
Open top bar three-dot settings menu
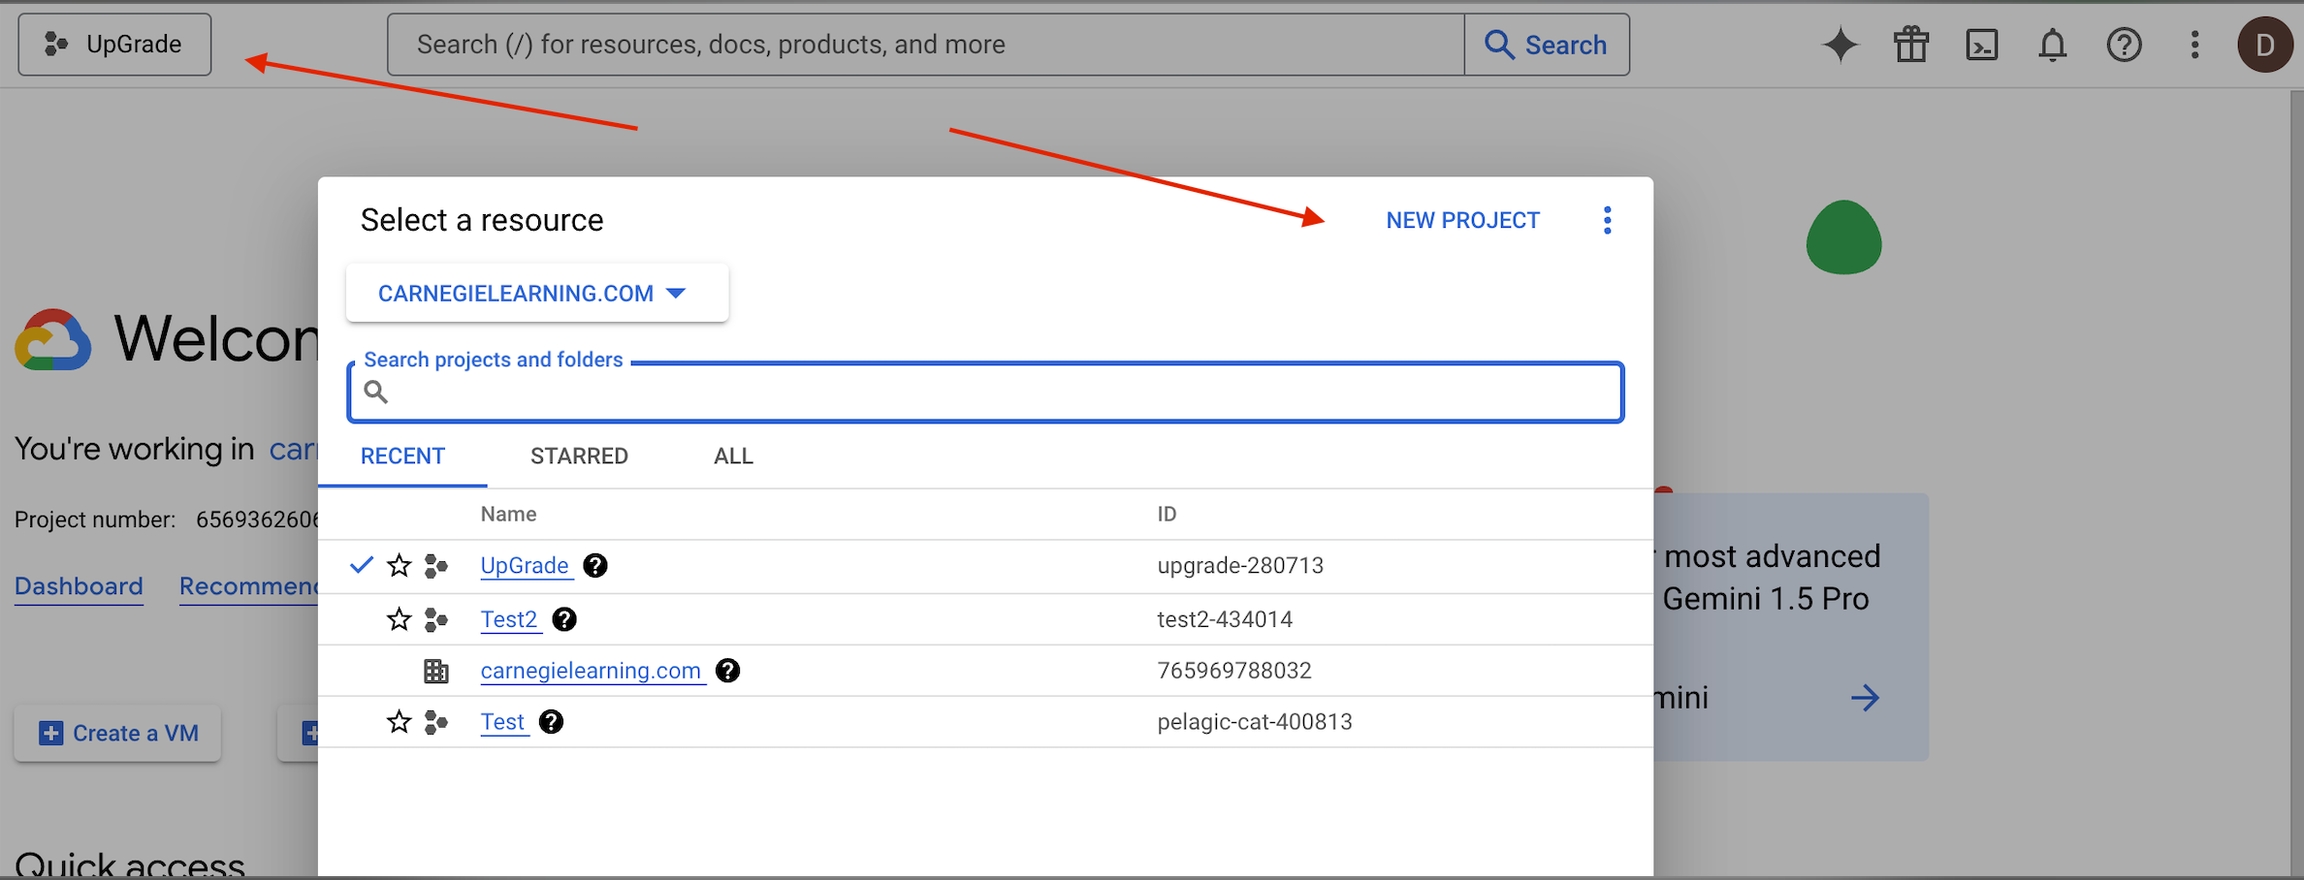pos(2195,45)
